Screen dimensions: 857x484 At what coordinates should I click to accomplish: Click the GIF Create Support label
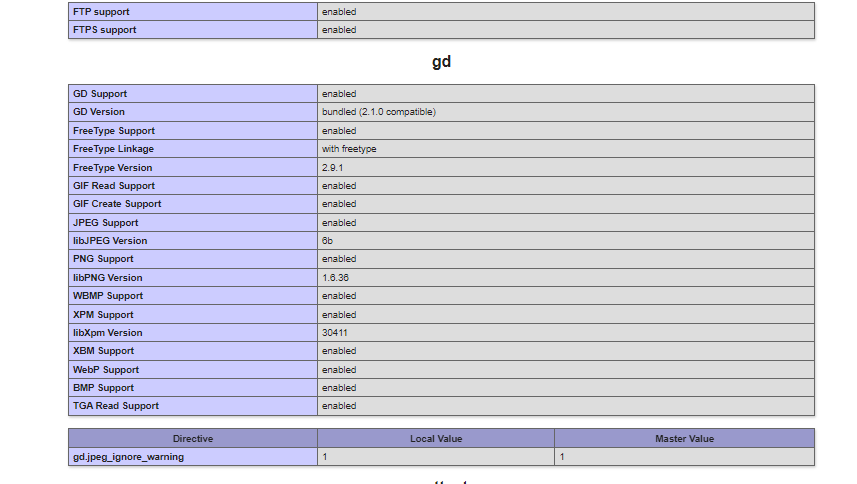tap(117, 204)
